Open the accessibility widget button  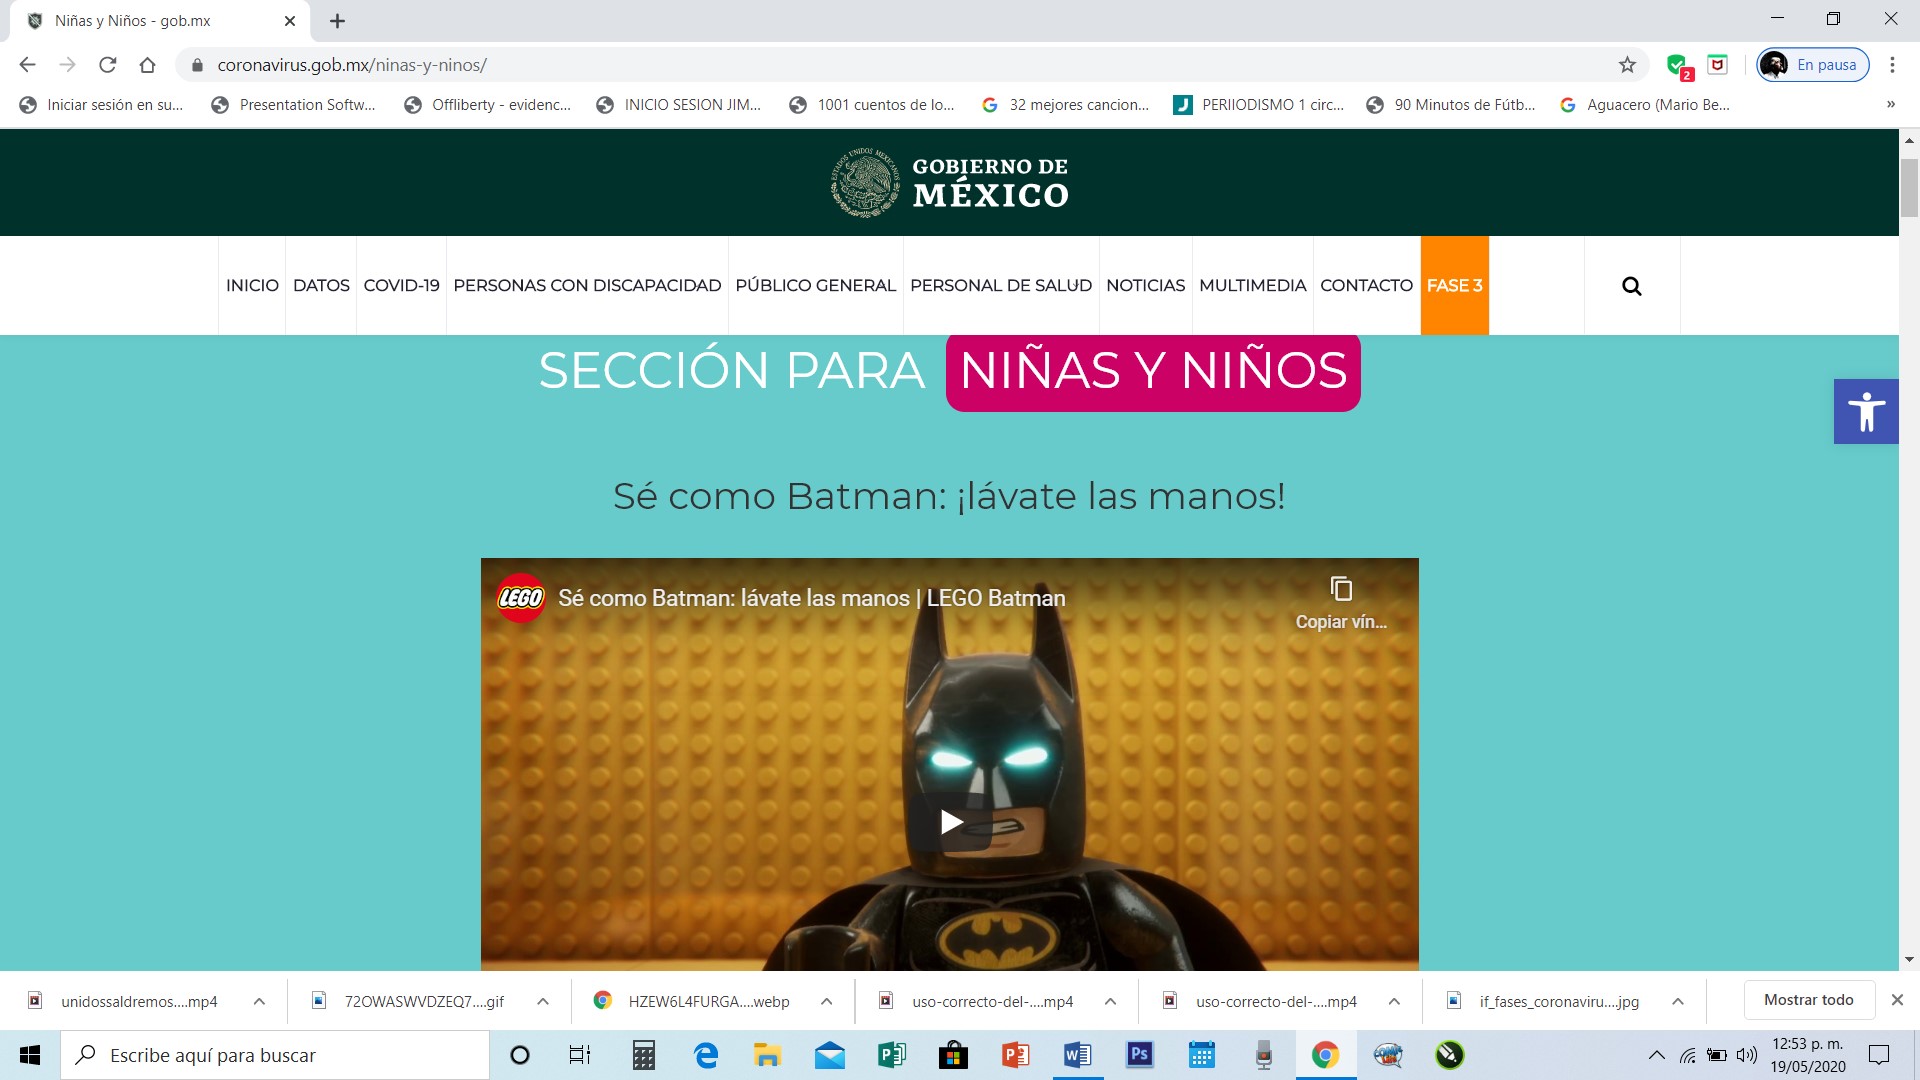point(1866,411)
